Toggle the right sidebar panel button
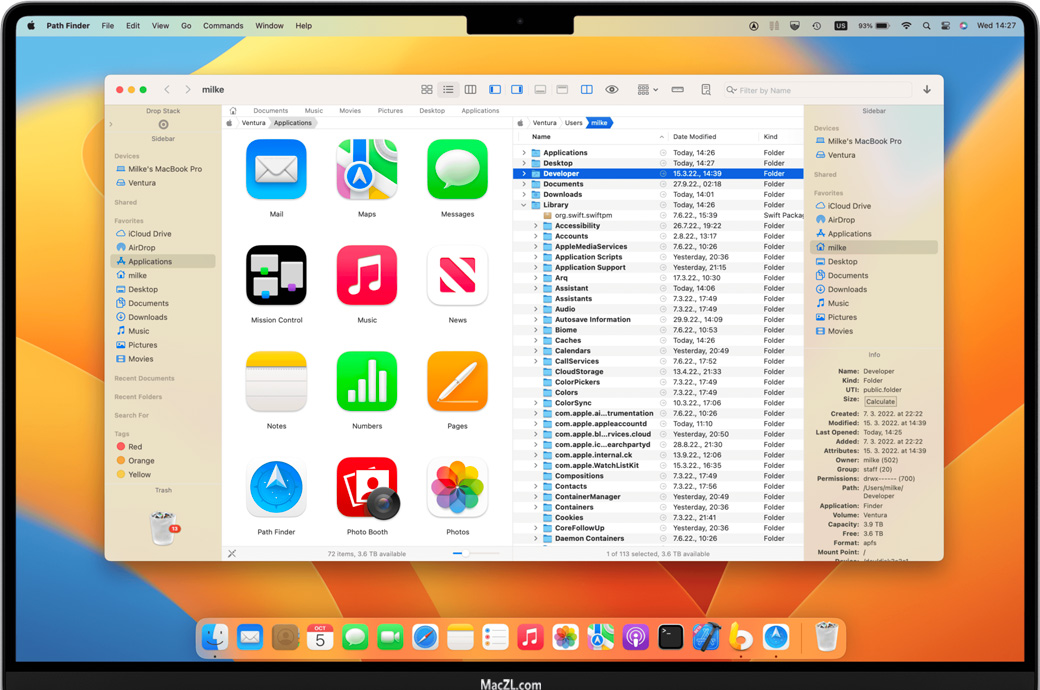1040x690 pixels. (517, 90)
